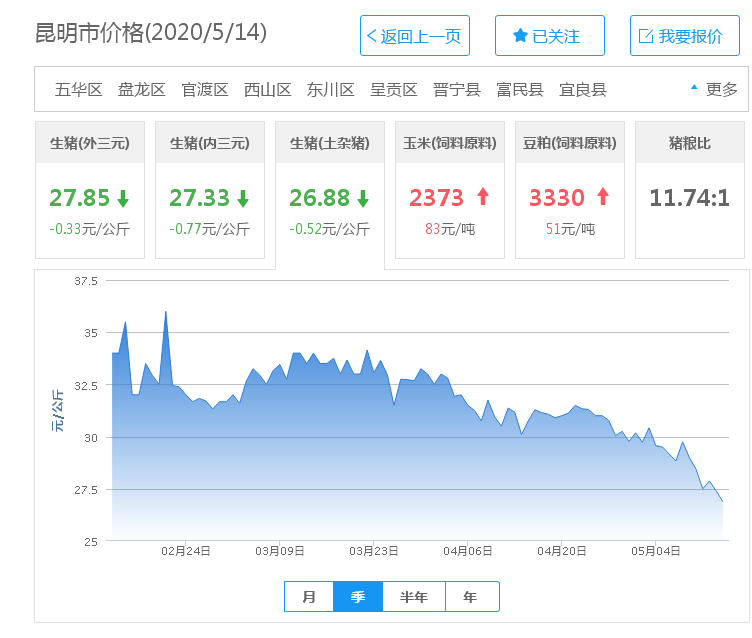
Task: Open the 宜良县 district link
Action: pyautogui.click(x=583, y=89)
